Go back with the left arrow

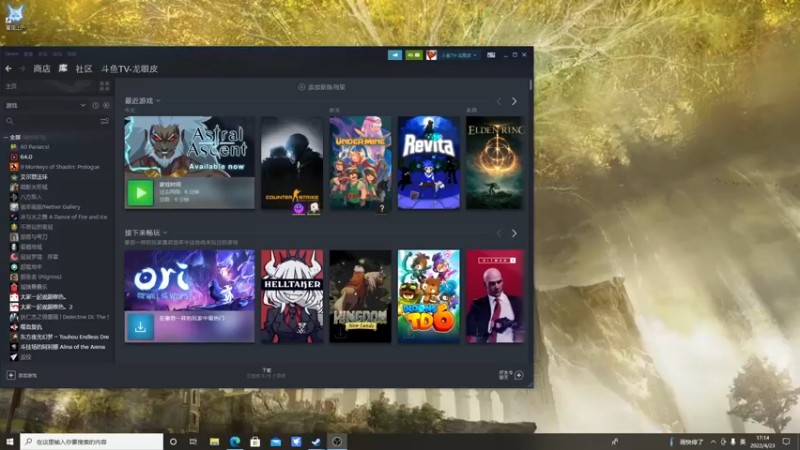tap(9, 68)
